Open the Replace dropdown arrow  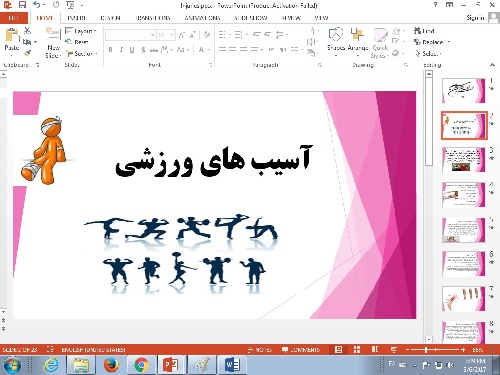pos(449,42)
